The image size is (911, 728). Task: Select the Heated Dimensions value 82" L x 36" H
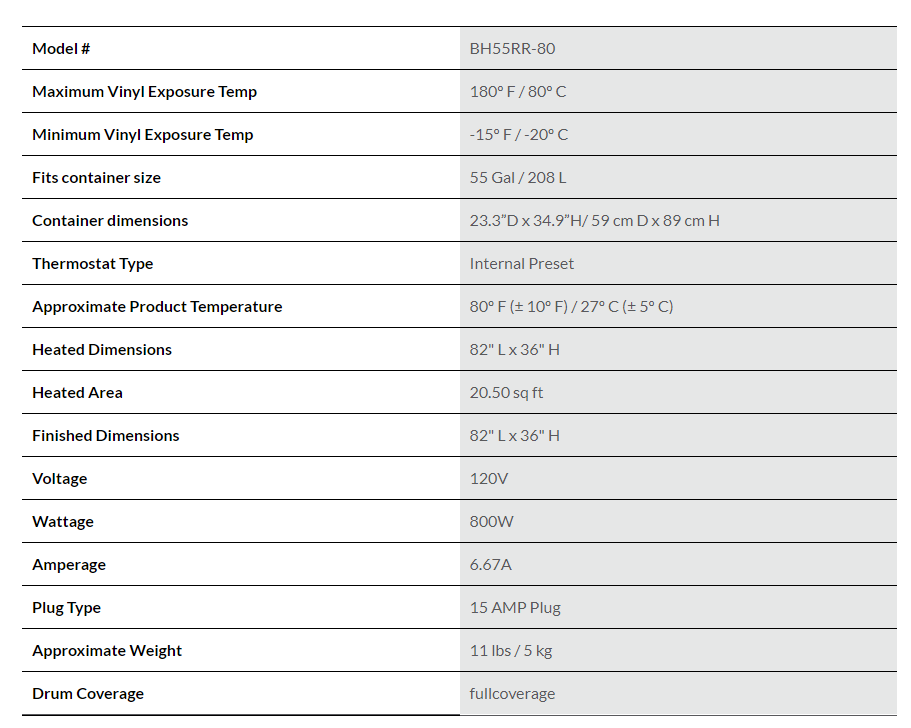(x=515, y=349)
